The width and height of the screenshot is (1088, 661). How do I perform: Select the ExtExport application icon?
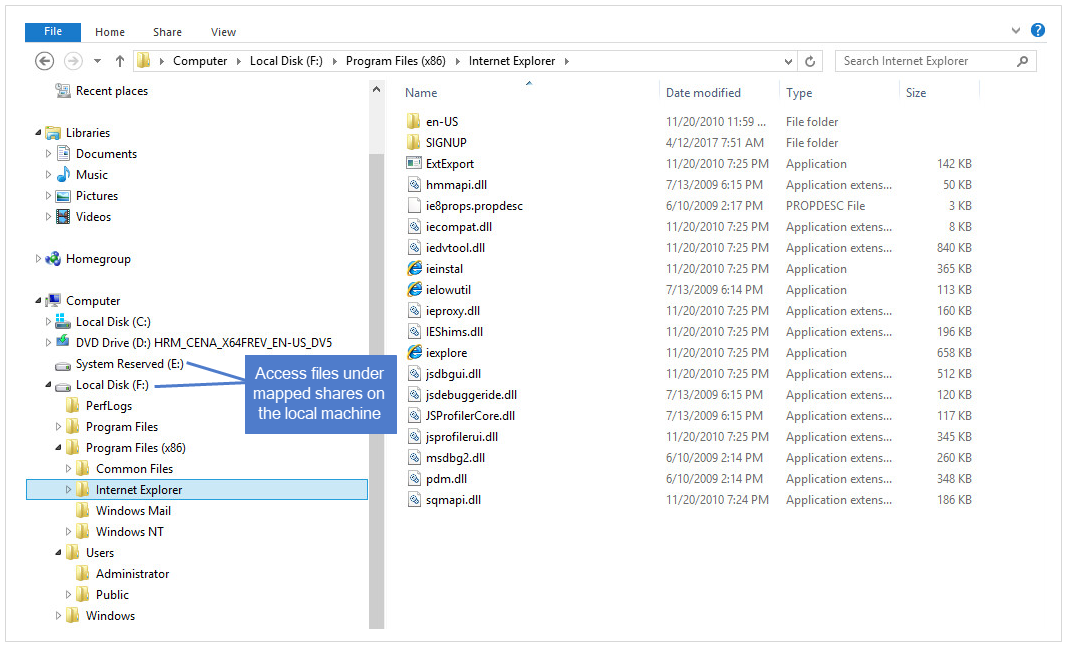coord(414,163)
